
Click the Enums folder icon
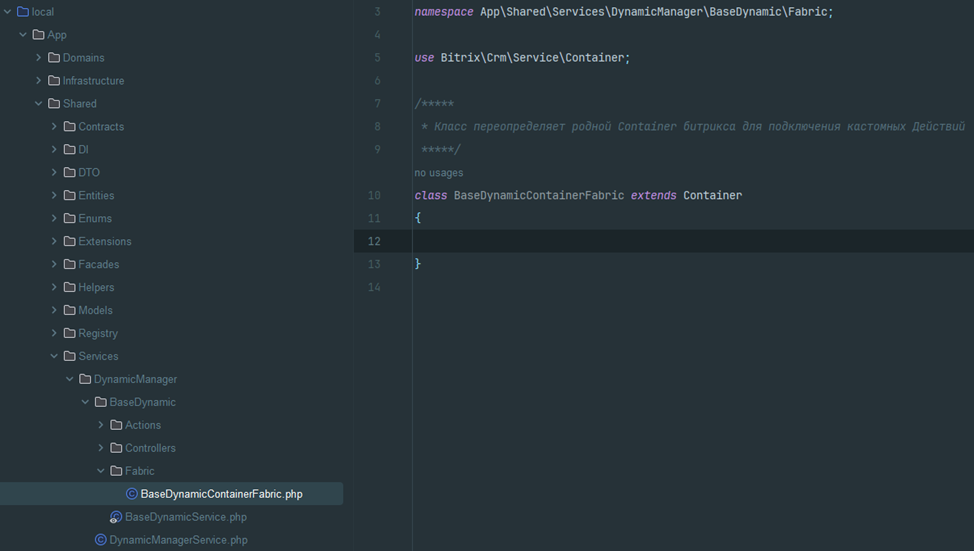point(70,219)
